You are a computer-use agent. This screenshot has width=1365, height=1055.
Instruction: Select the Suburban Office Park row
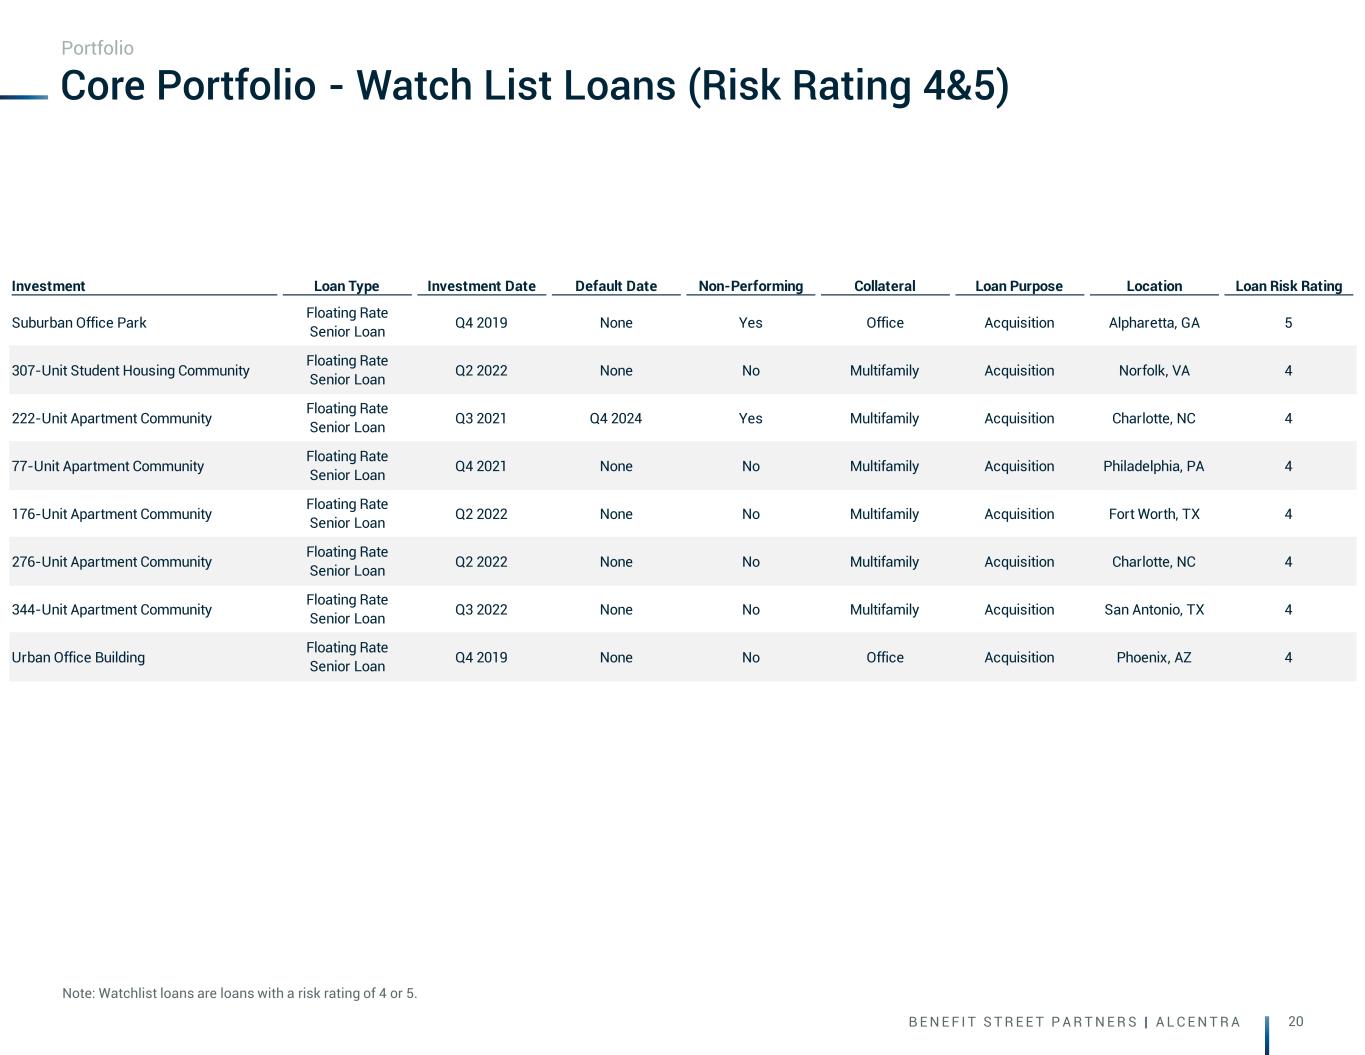682,322
